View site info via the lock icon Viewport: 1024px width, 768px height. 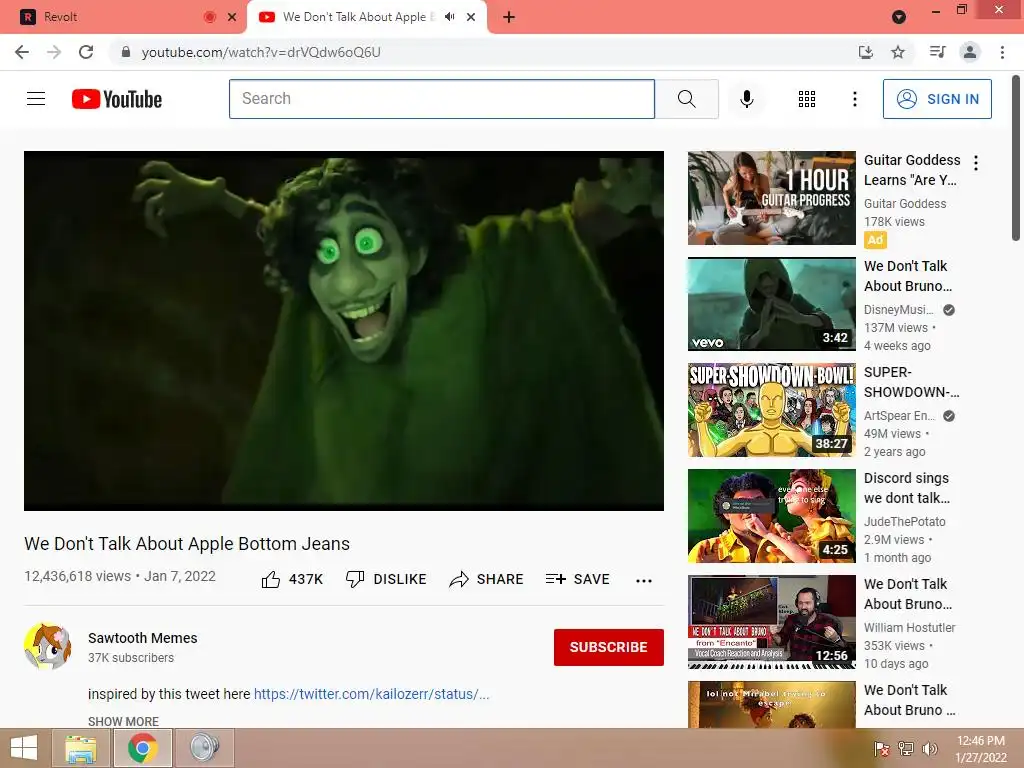126,52
